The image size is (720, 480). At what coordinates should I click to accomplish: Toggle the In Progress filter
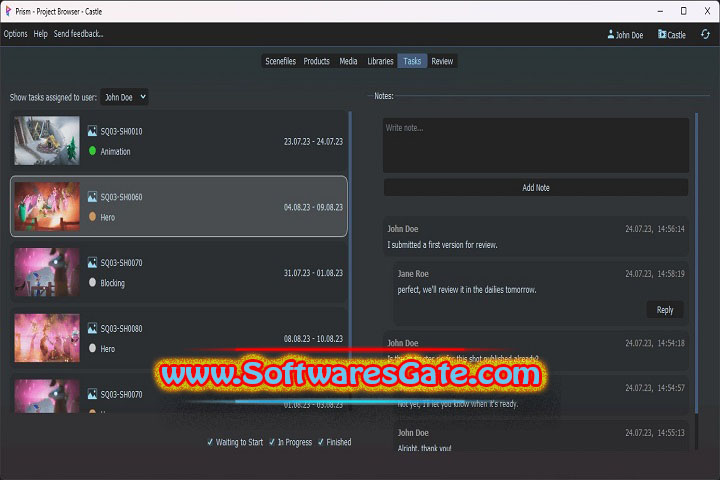coord(290,442)
